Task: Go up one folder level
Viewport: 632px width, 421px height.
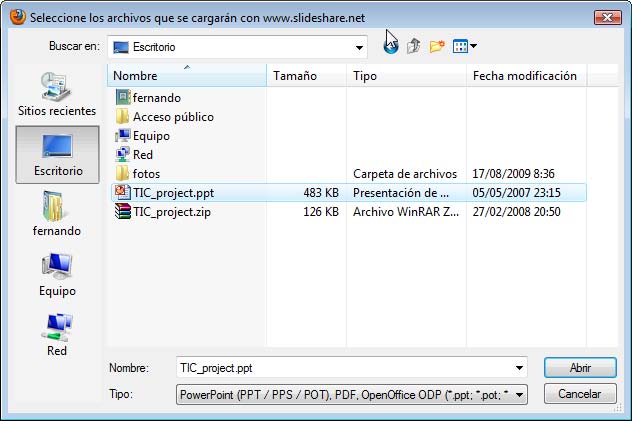Action: 414,46
